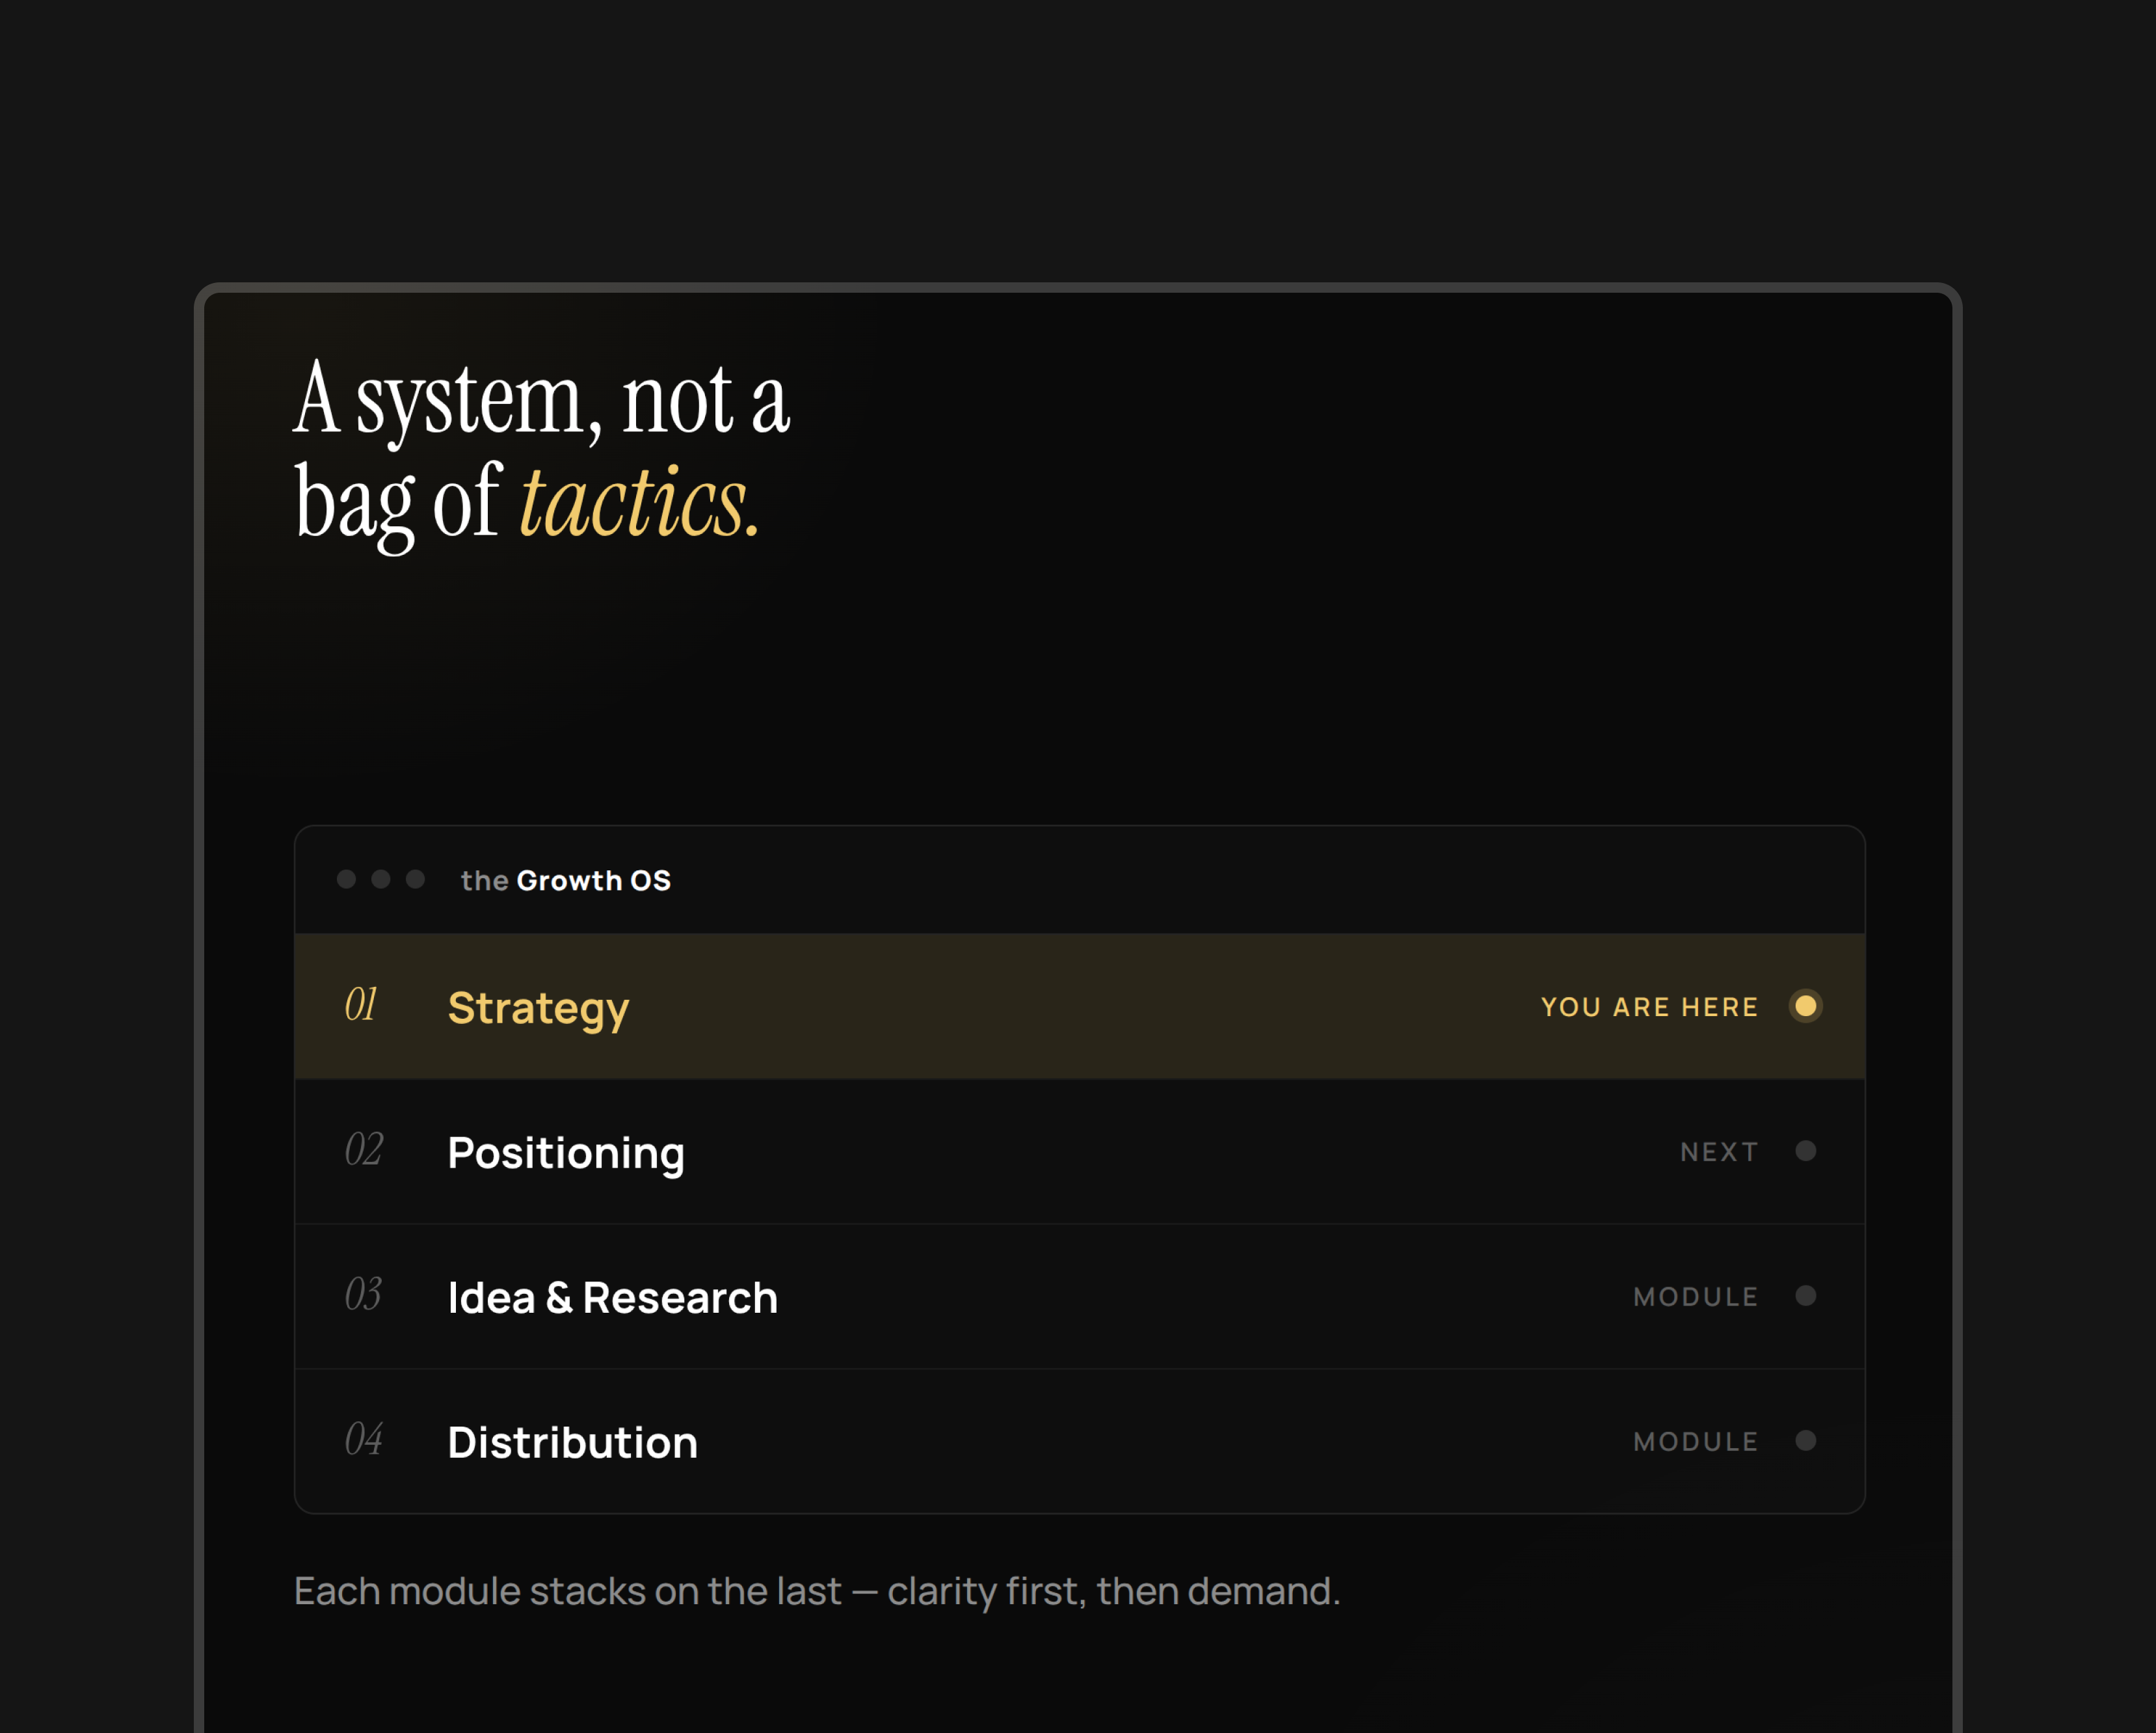Viewport: 2156px width, 1733px height.
Task: Open the Positioning module row
Action: (x=1079, y=1151)
